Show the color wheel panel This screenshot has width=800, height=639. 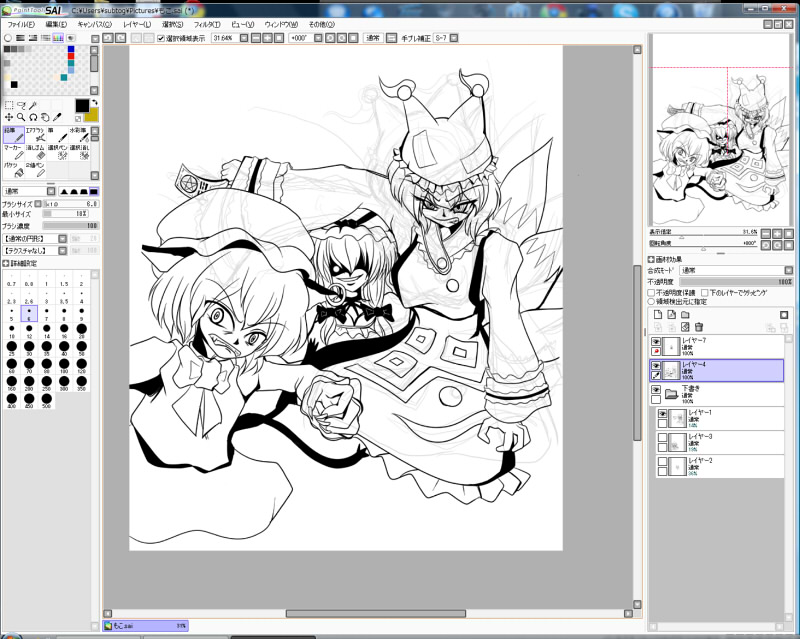pyautogui.click(x=8, y=38)
